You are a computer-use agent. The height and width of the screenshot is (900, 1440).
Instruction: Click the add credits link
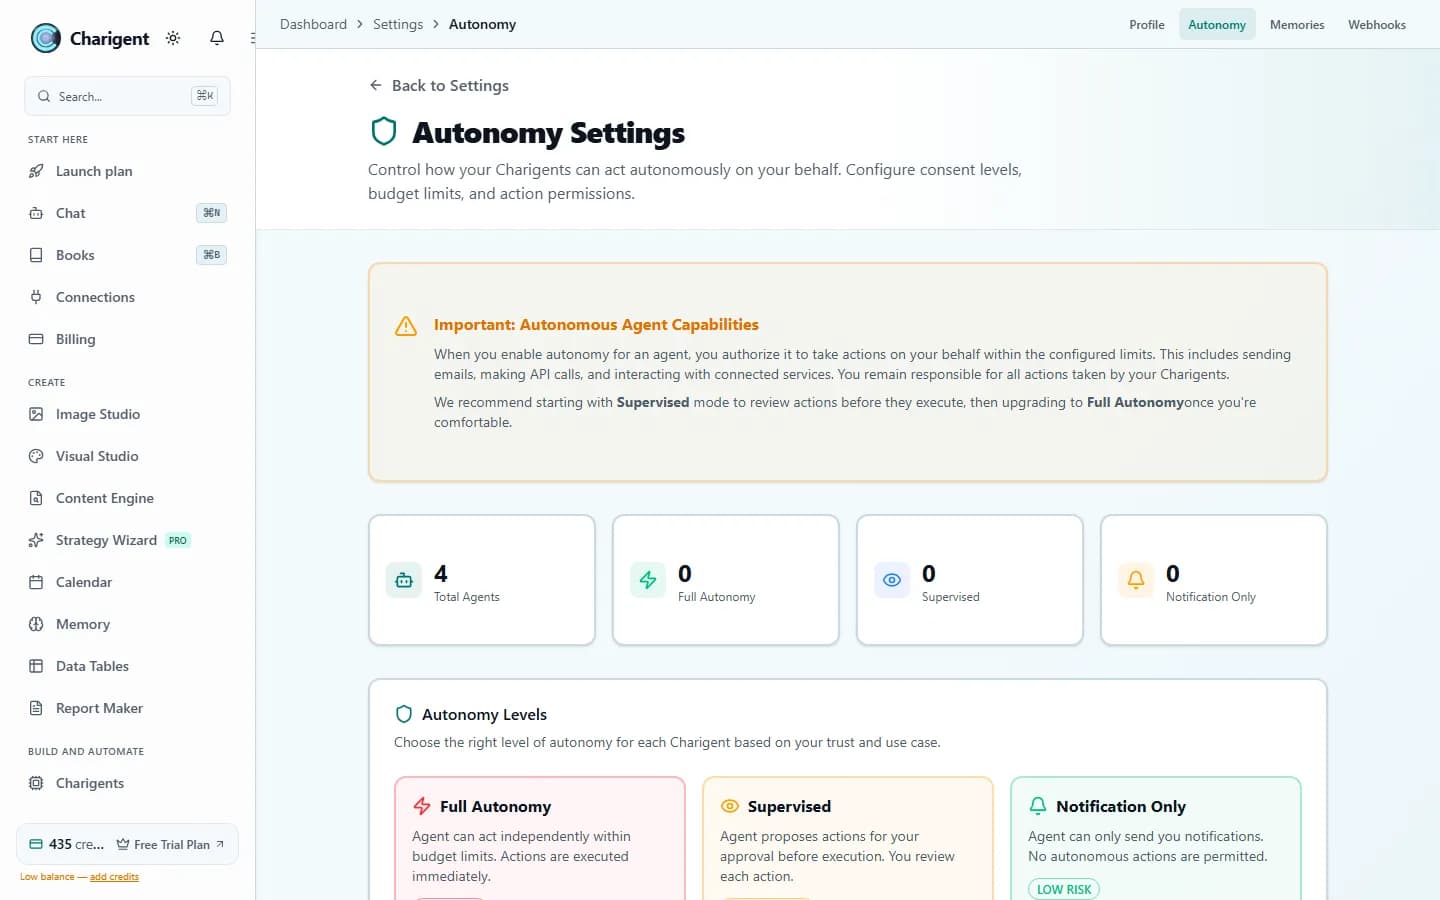click(x=114, y=877)
